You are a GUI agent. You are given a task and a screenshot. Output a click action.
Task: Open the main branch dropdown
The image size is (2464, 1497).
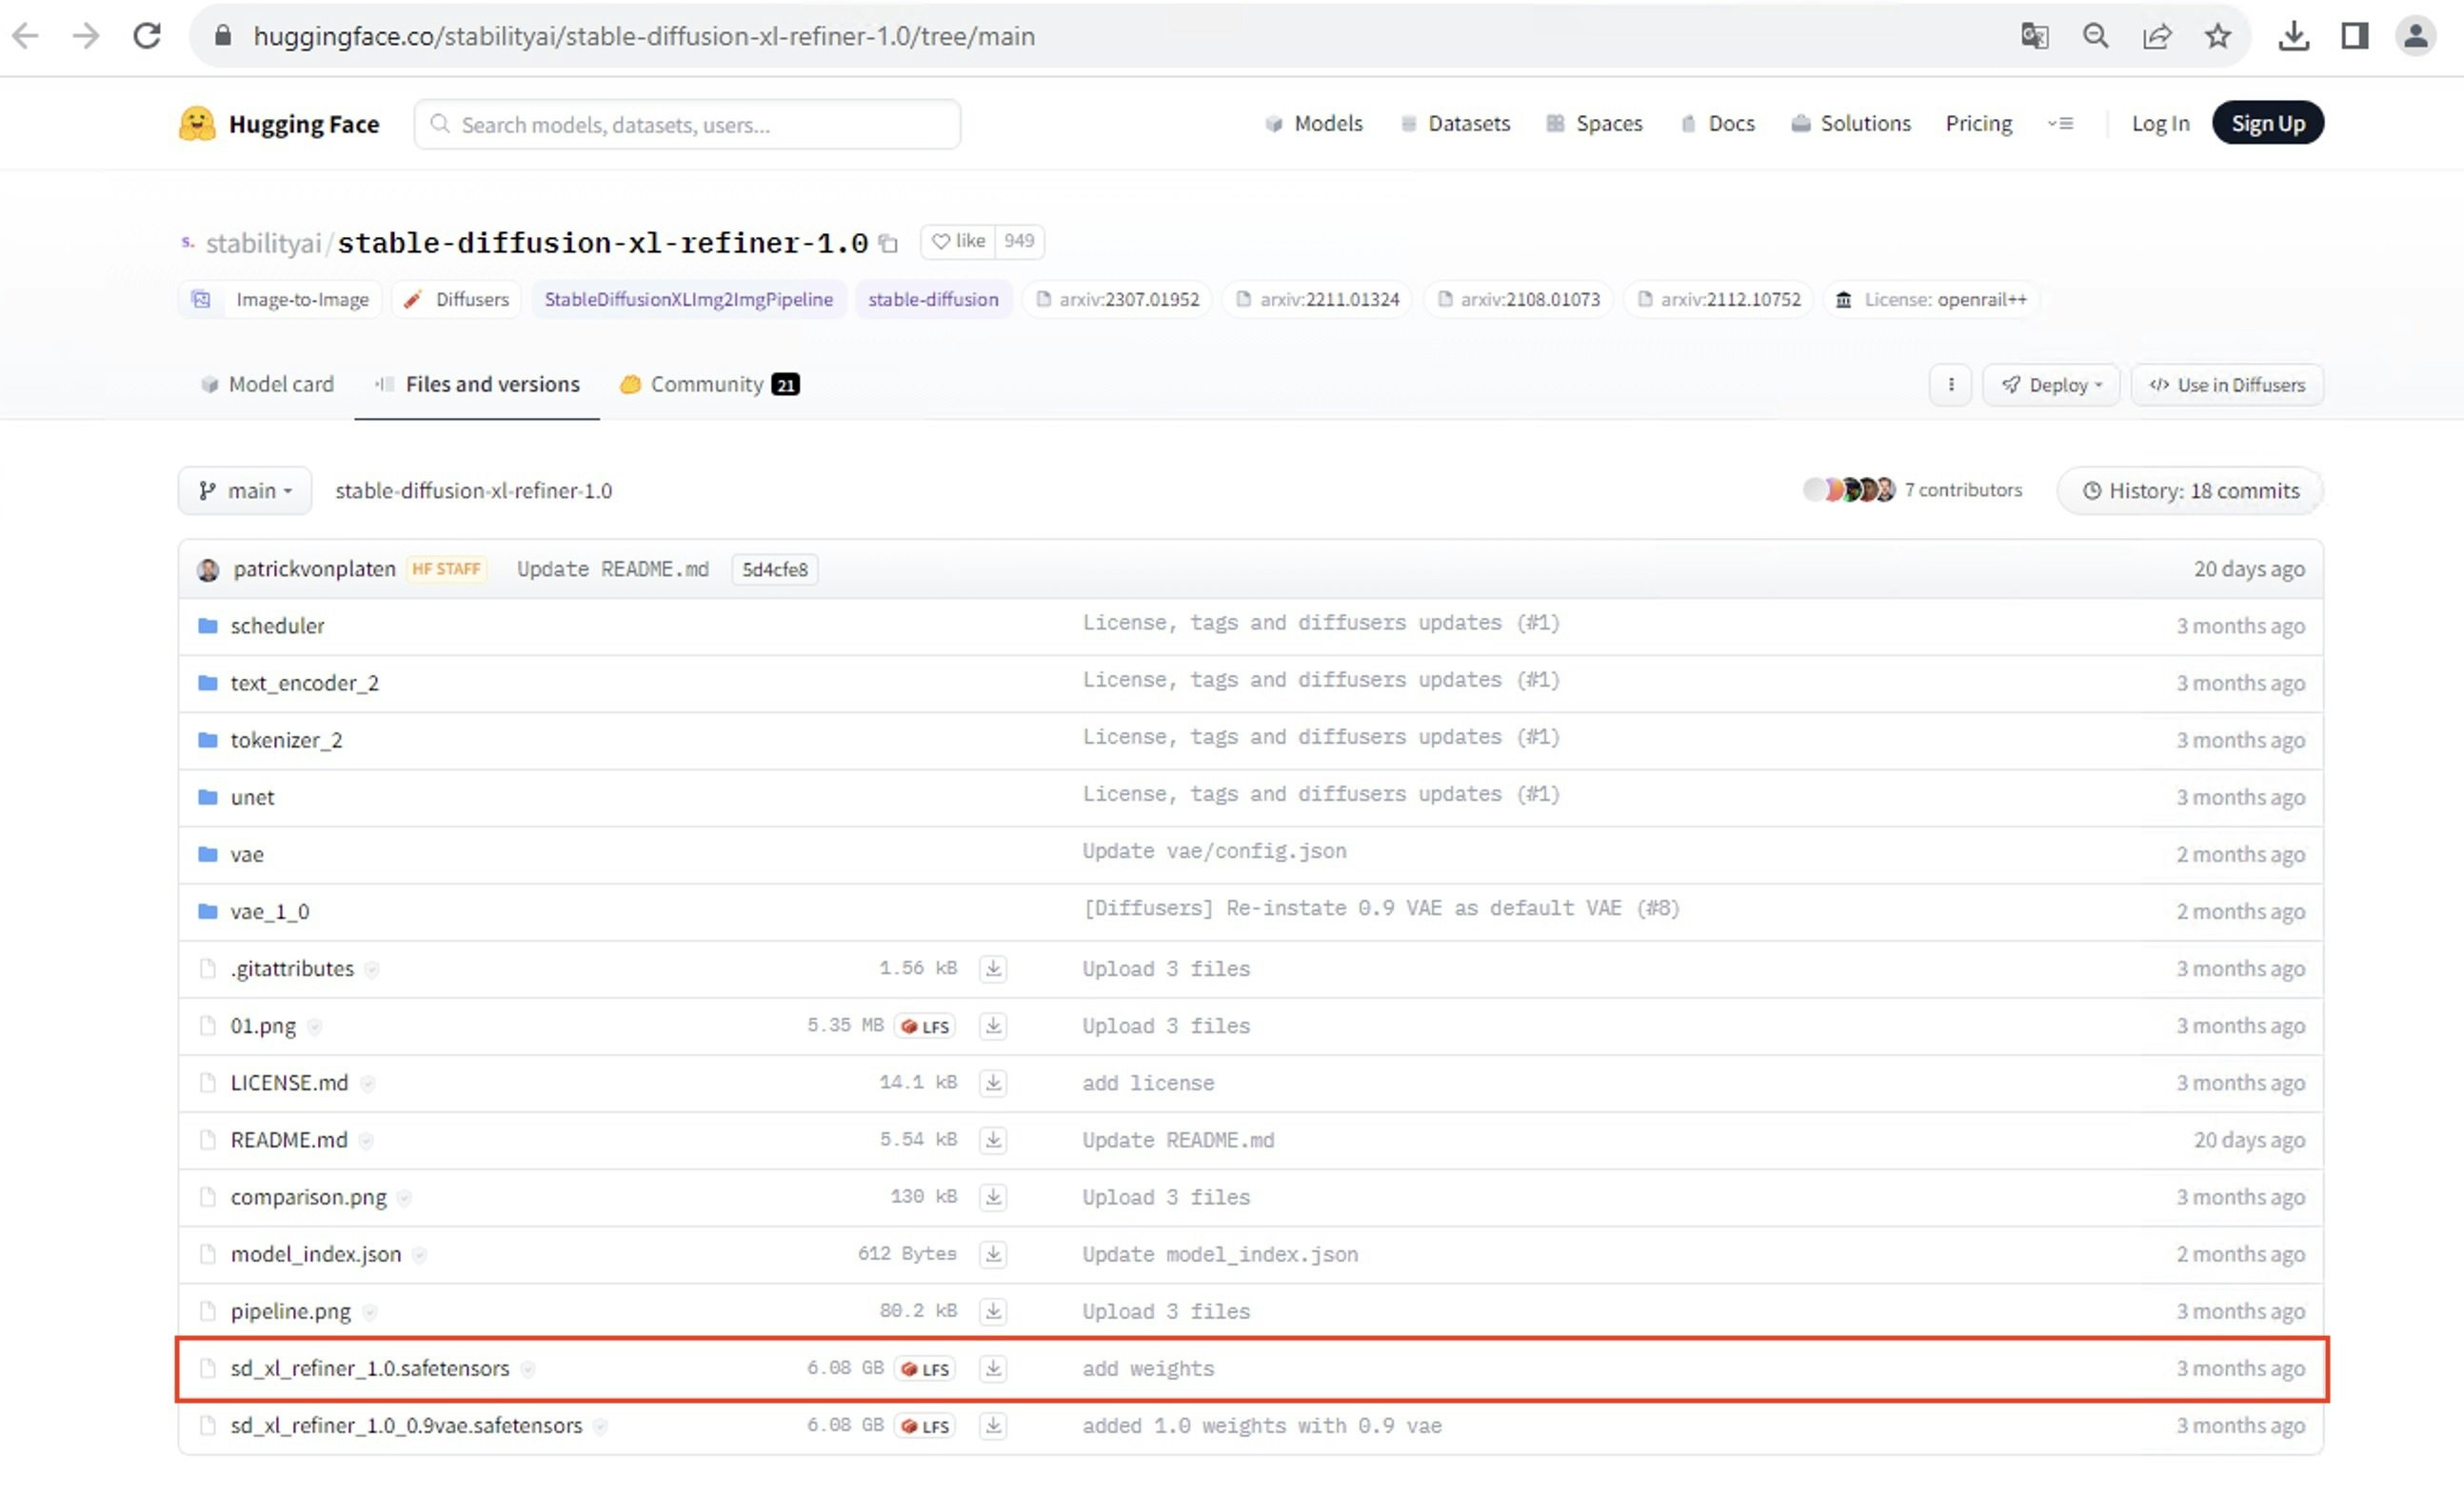point(245,491)
